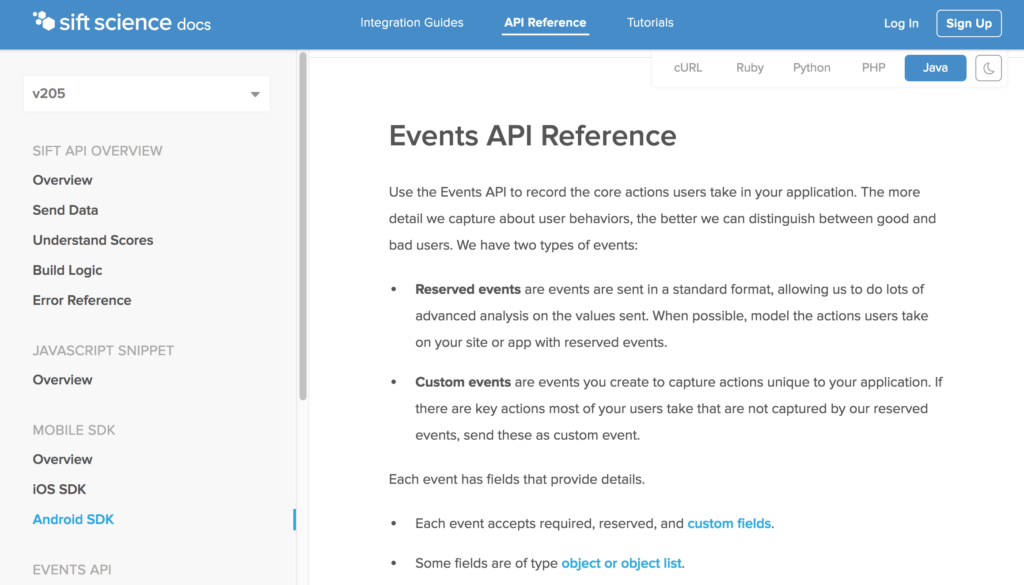This screenshot has height=585, width=1024.
Task: Switch code samples to Python
Action: click(811, 67)
